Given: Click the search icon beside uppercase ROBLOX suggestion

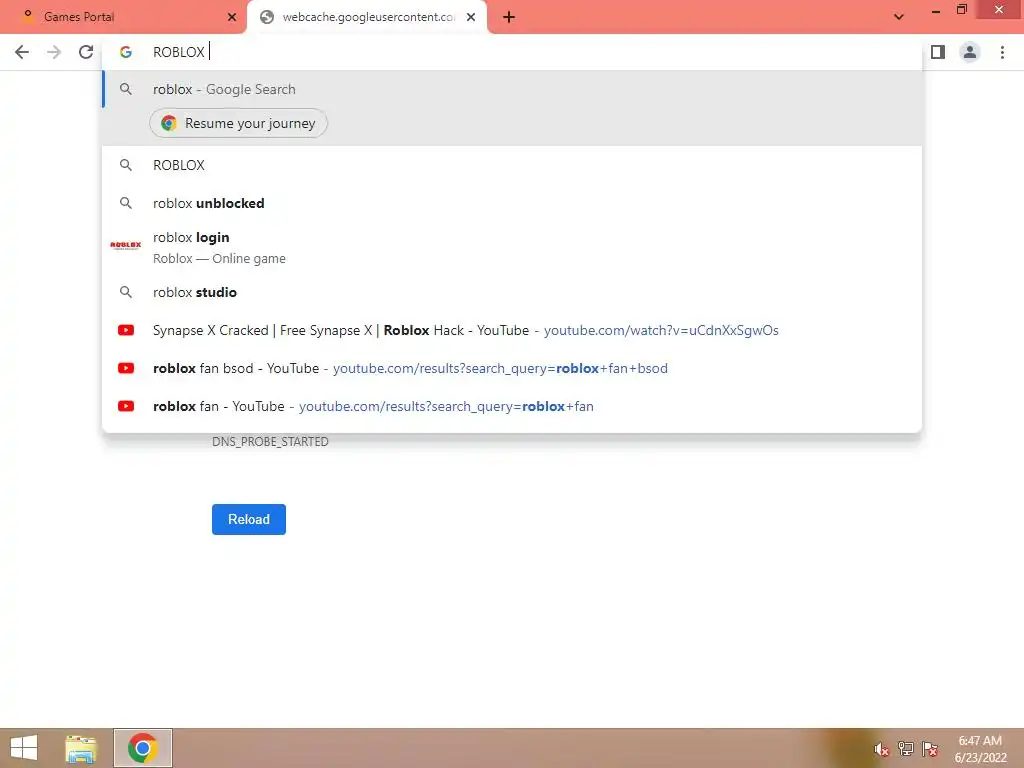Looking at the screenshot, I should pyautogui.click(x=125, y=165).
